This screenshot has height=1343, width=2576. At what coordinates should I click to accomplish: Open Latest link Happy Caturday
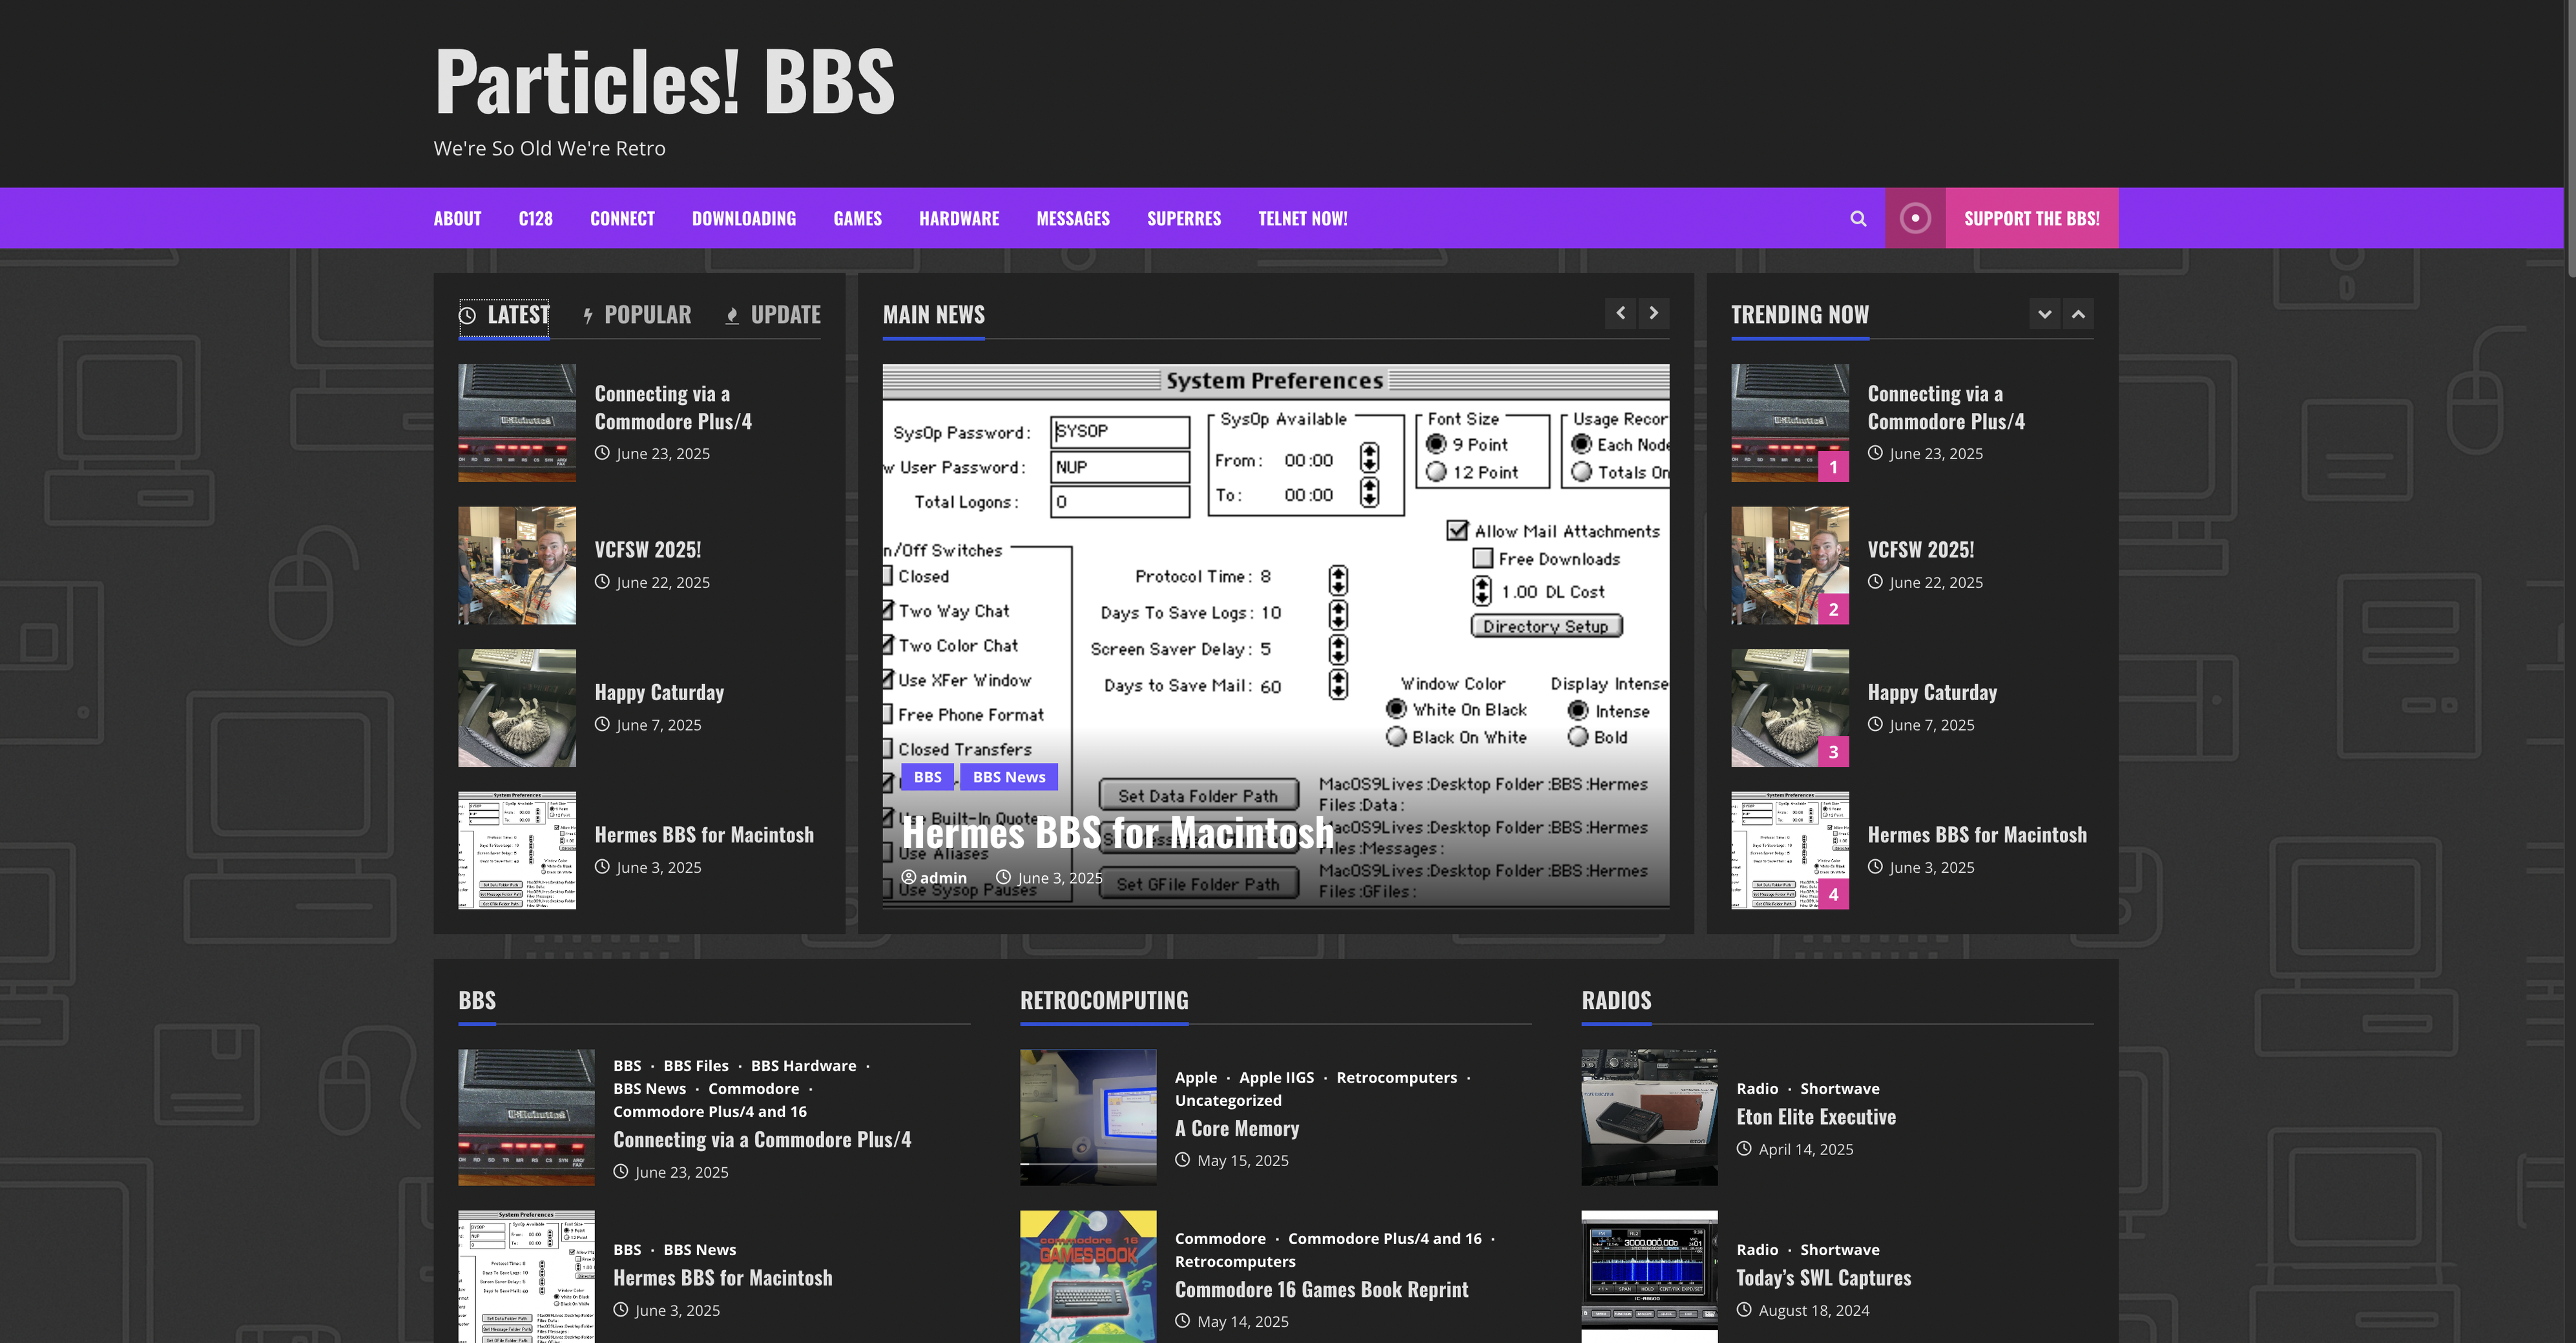click(x=659, y=692)
